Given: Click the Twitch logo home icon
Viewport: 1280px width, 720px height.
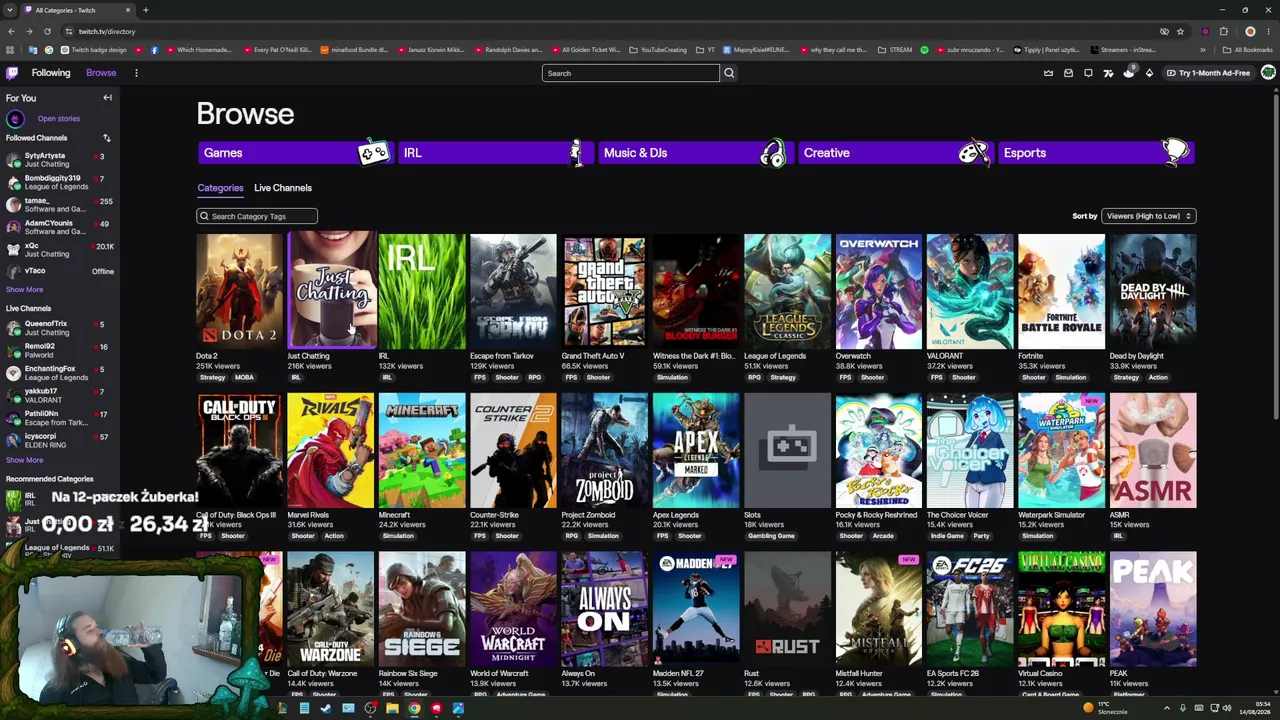Looking at the screenshot, I should 12,73.
